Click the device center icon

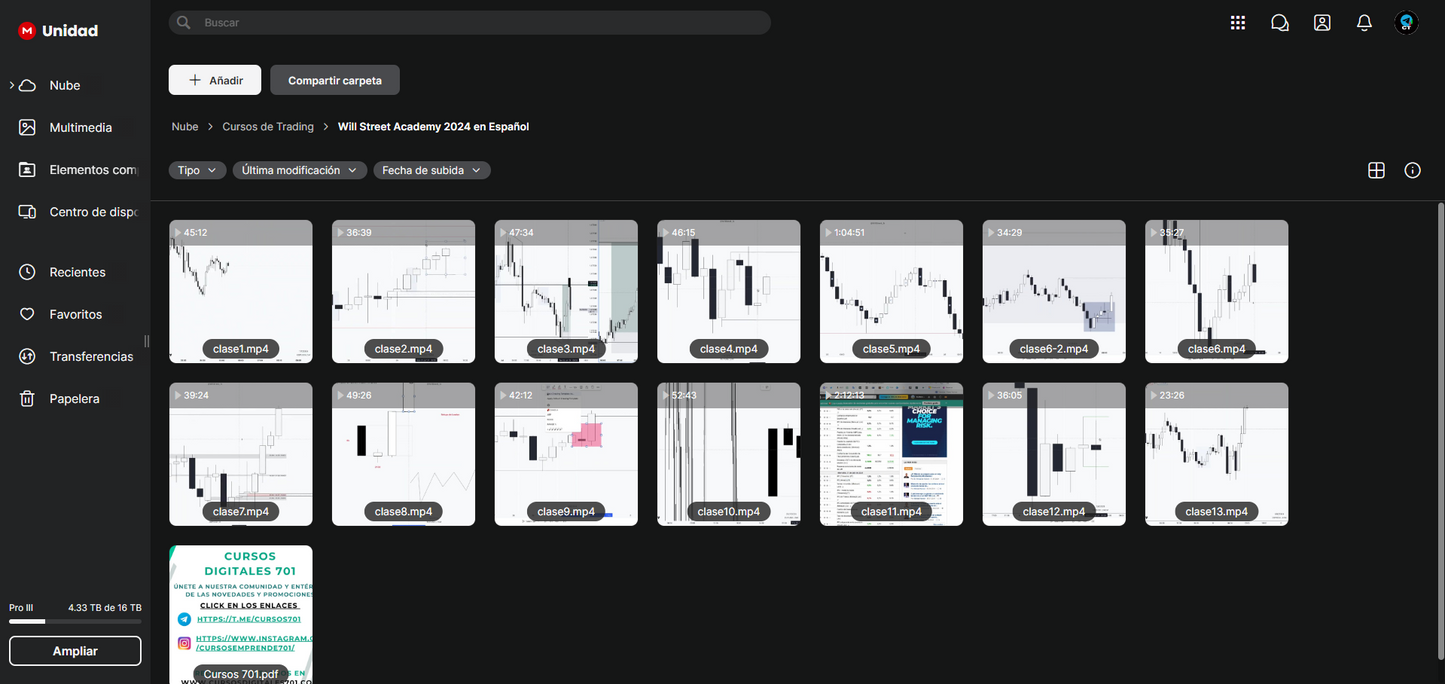(28, 212)
